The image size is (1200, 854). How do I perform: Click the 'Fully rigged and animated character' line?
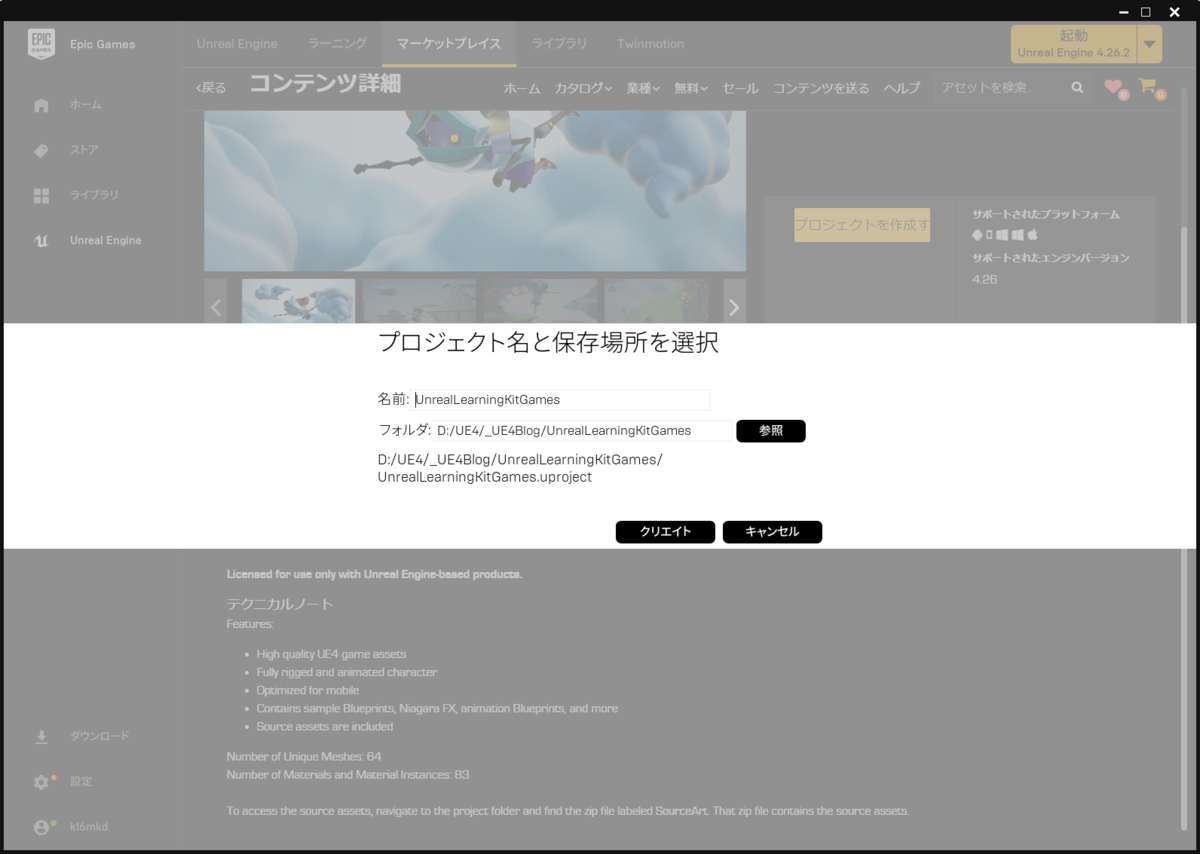(347, 673)
